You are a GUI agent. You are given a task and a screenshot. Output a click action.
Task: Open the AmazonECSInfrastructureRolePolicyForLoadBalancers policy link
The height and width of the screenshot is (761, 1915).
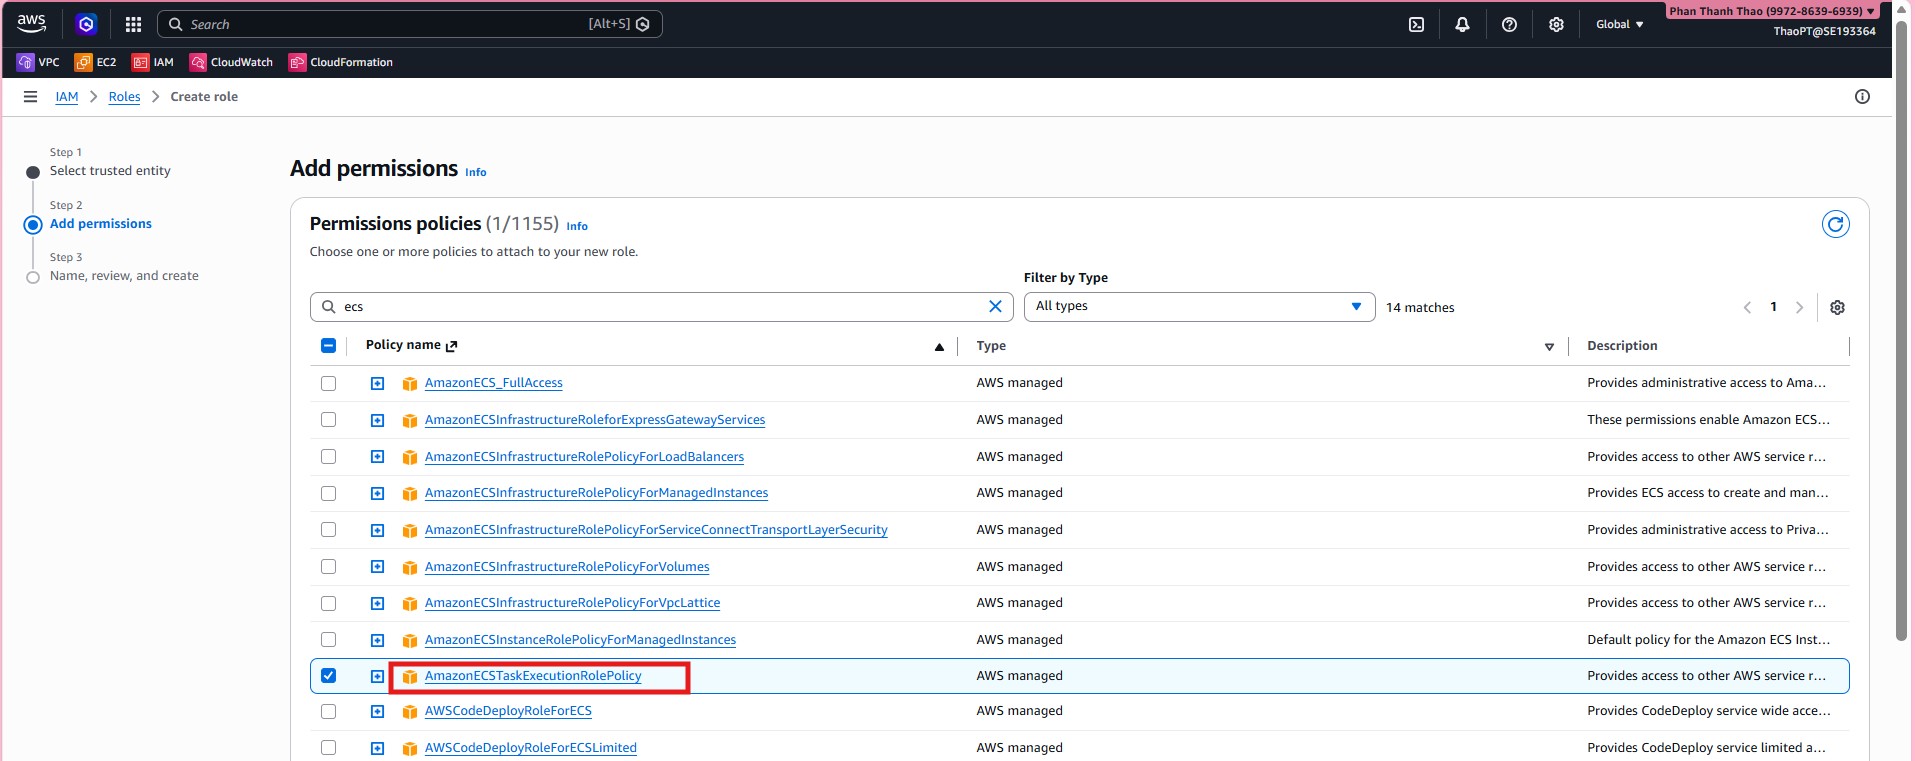584,457
